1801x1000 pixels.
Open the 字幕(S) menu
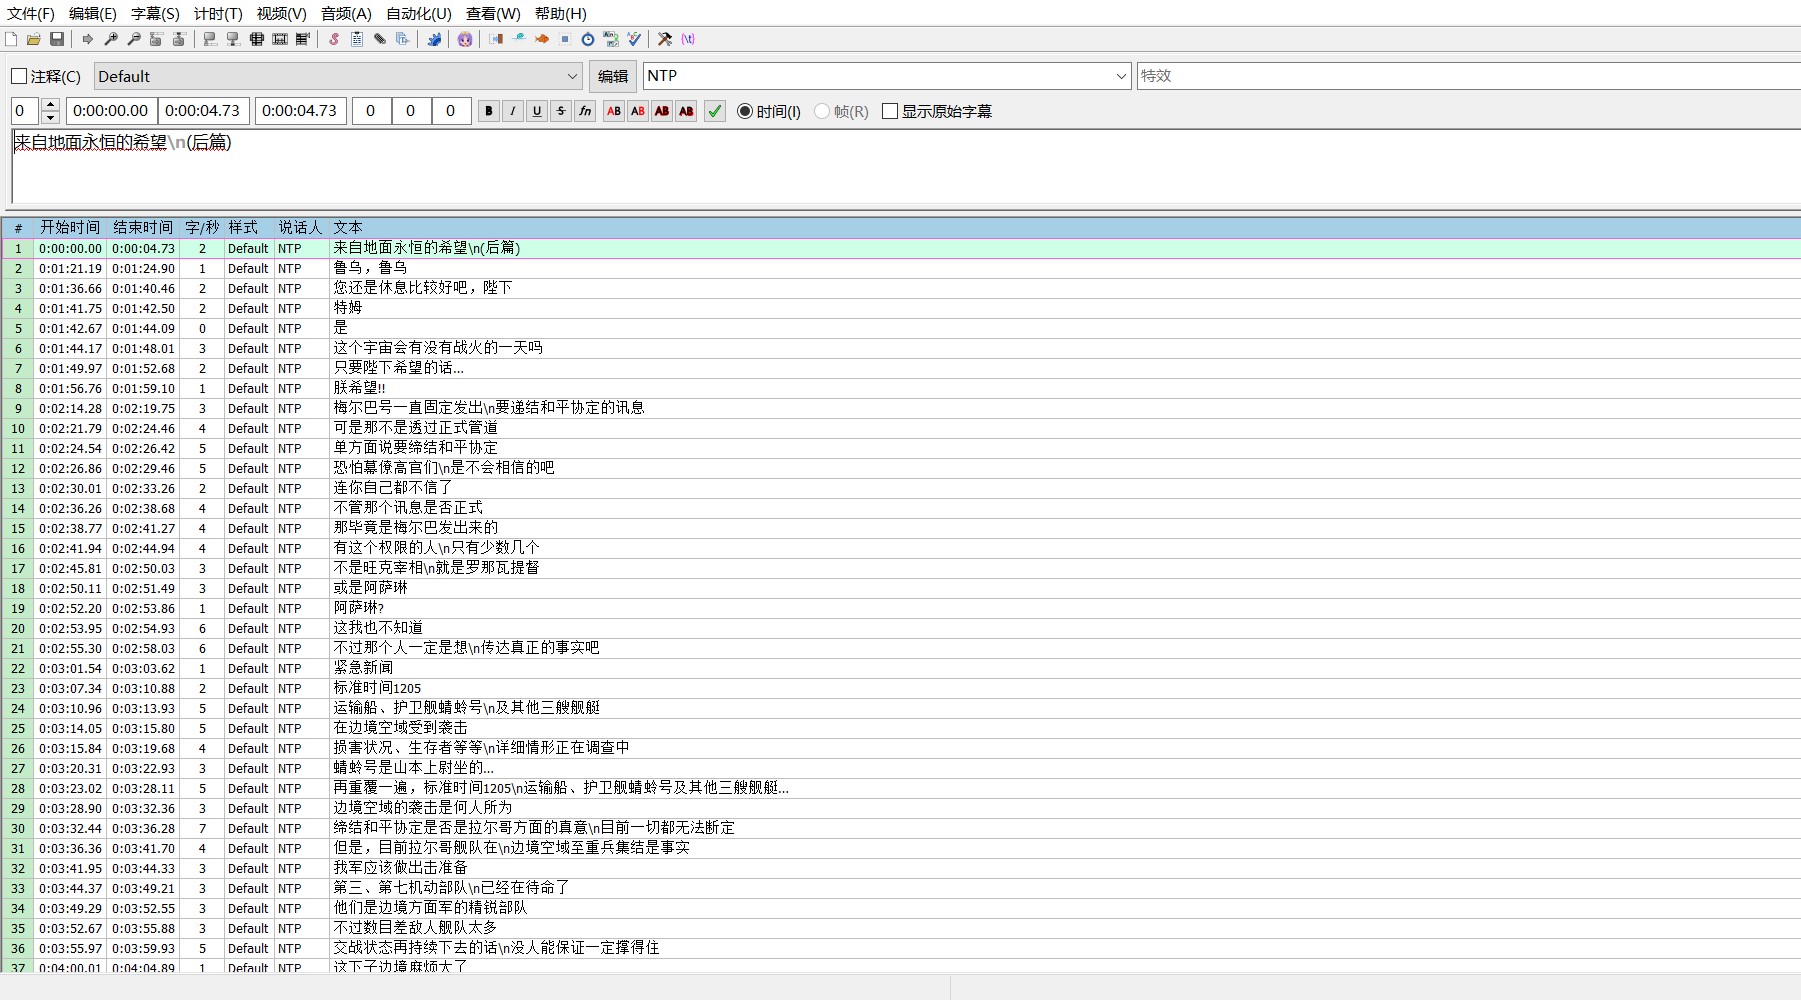(155, 14)
